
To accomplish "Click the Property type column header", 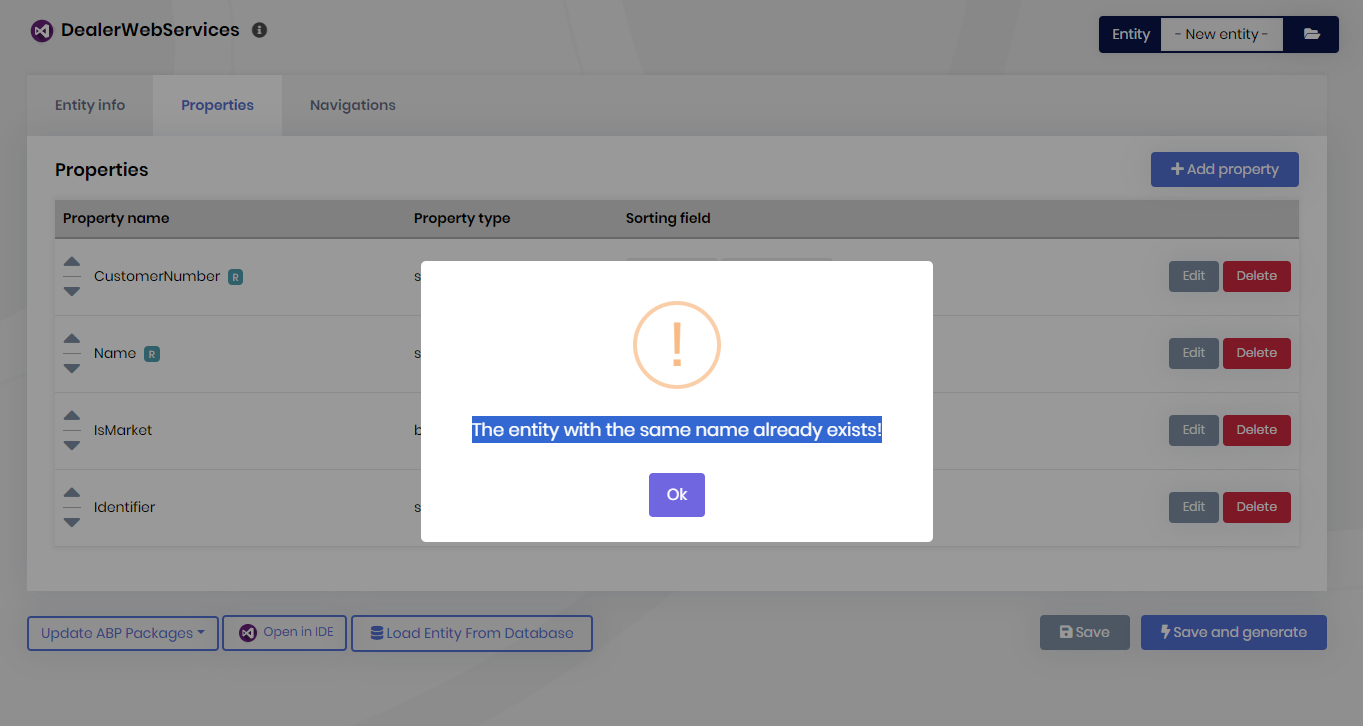I will [462, 218].
